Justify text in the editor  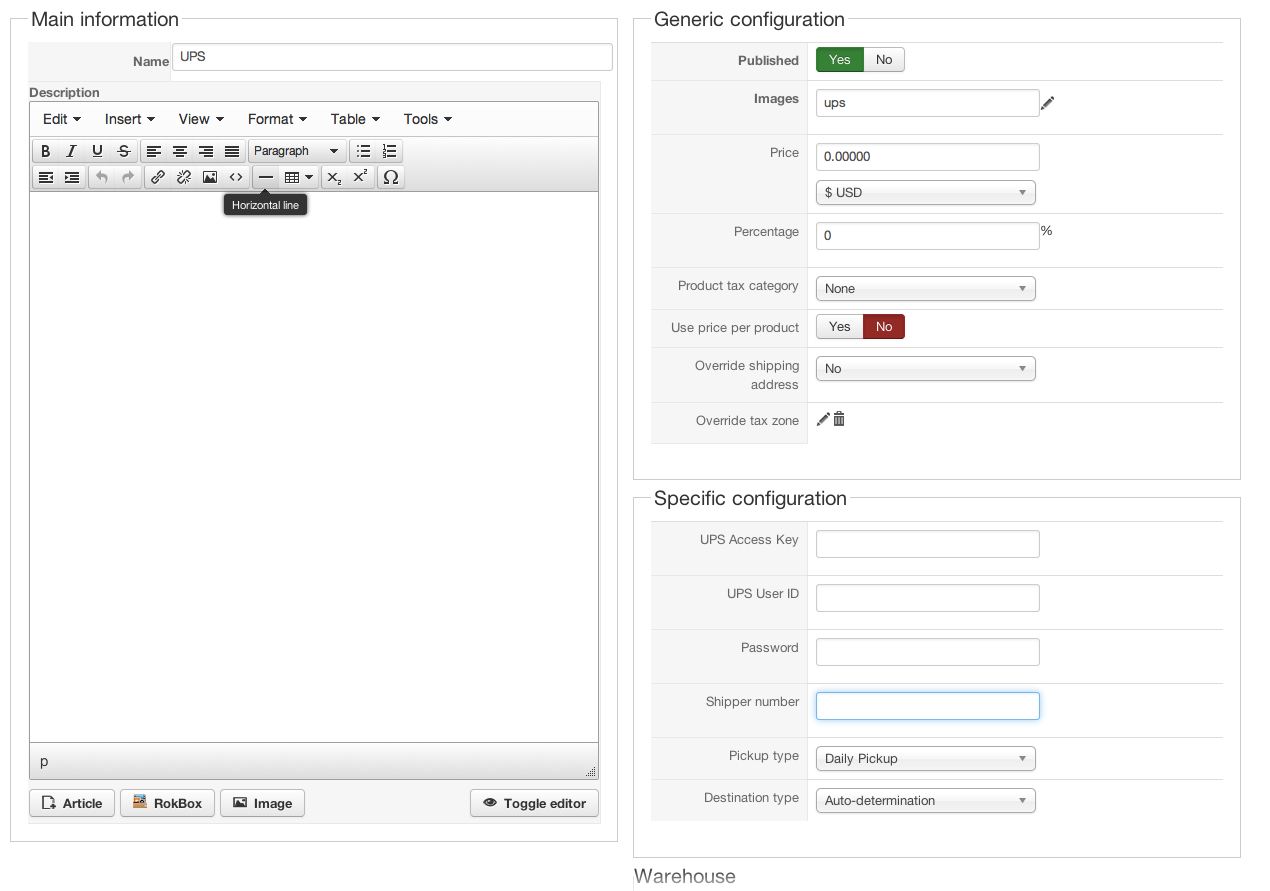point(232,151)
